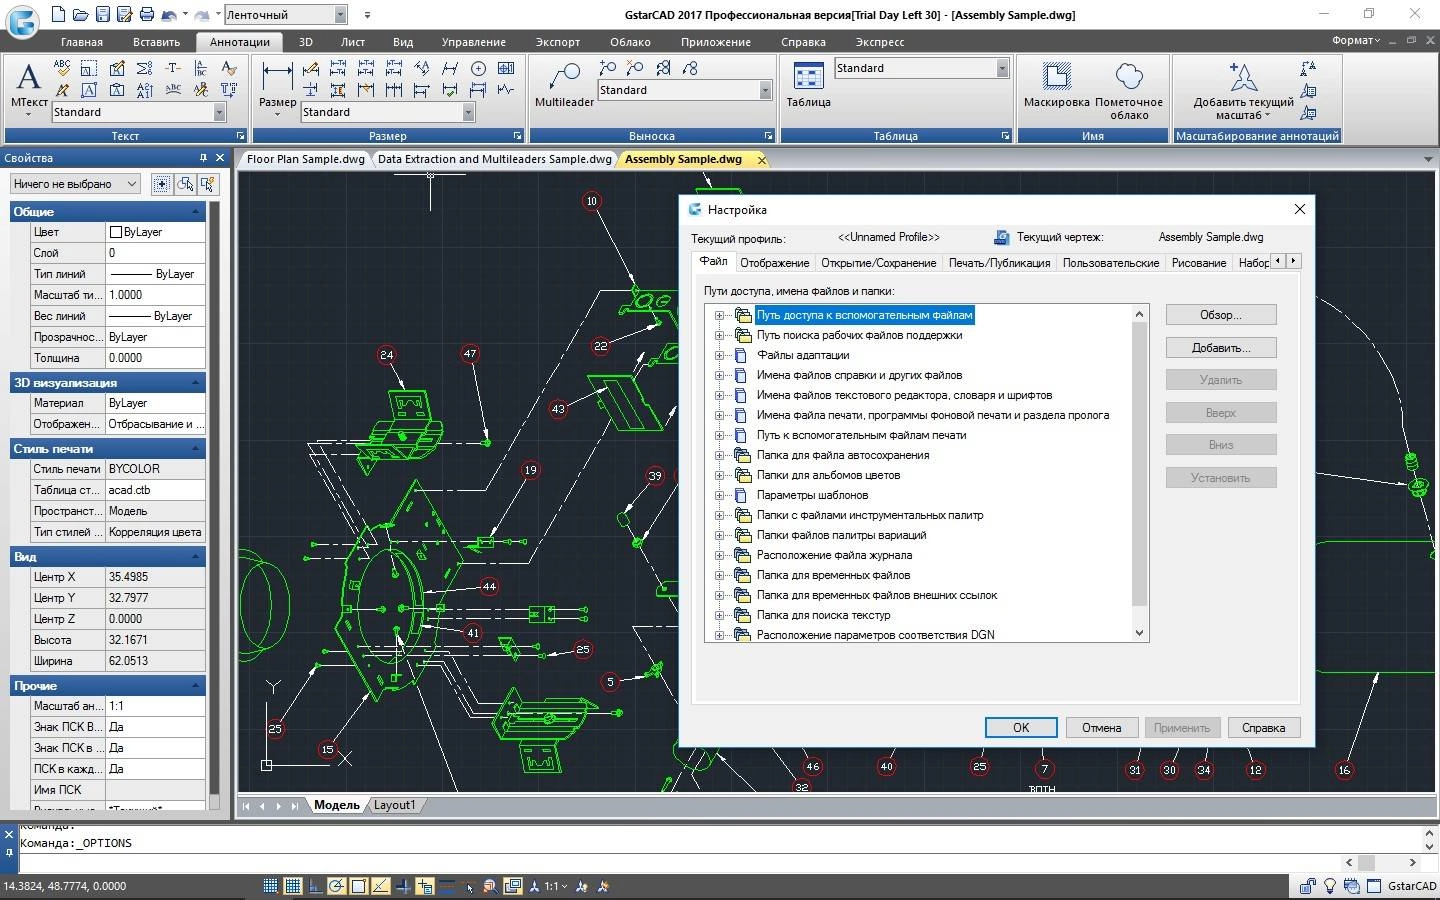This screenshot has width=1440, height=900.
Task: Select the Маскировка wipeout tool
Action: (x=1056, y=84)
